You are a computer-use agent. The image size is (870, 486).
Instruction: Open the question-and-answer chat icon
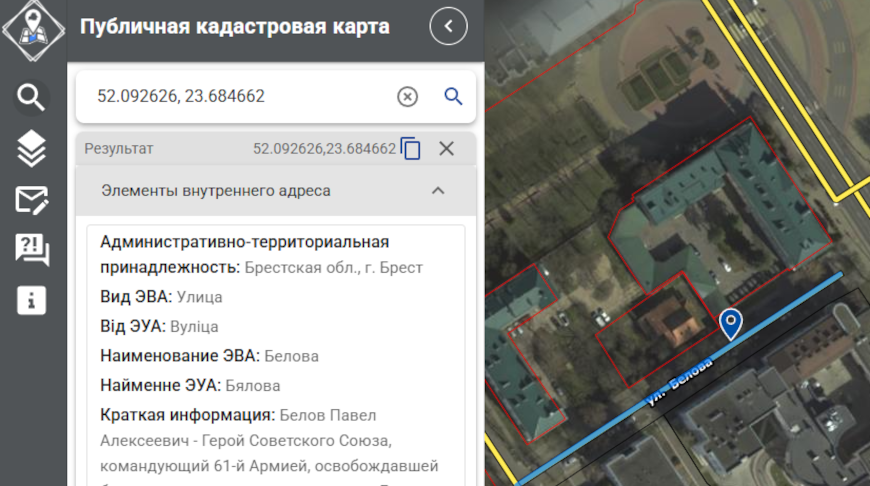(32, 250)
